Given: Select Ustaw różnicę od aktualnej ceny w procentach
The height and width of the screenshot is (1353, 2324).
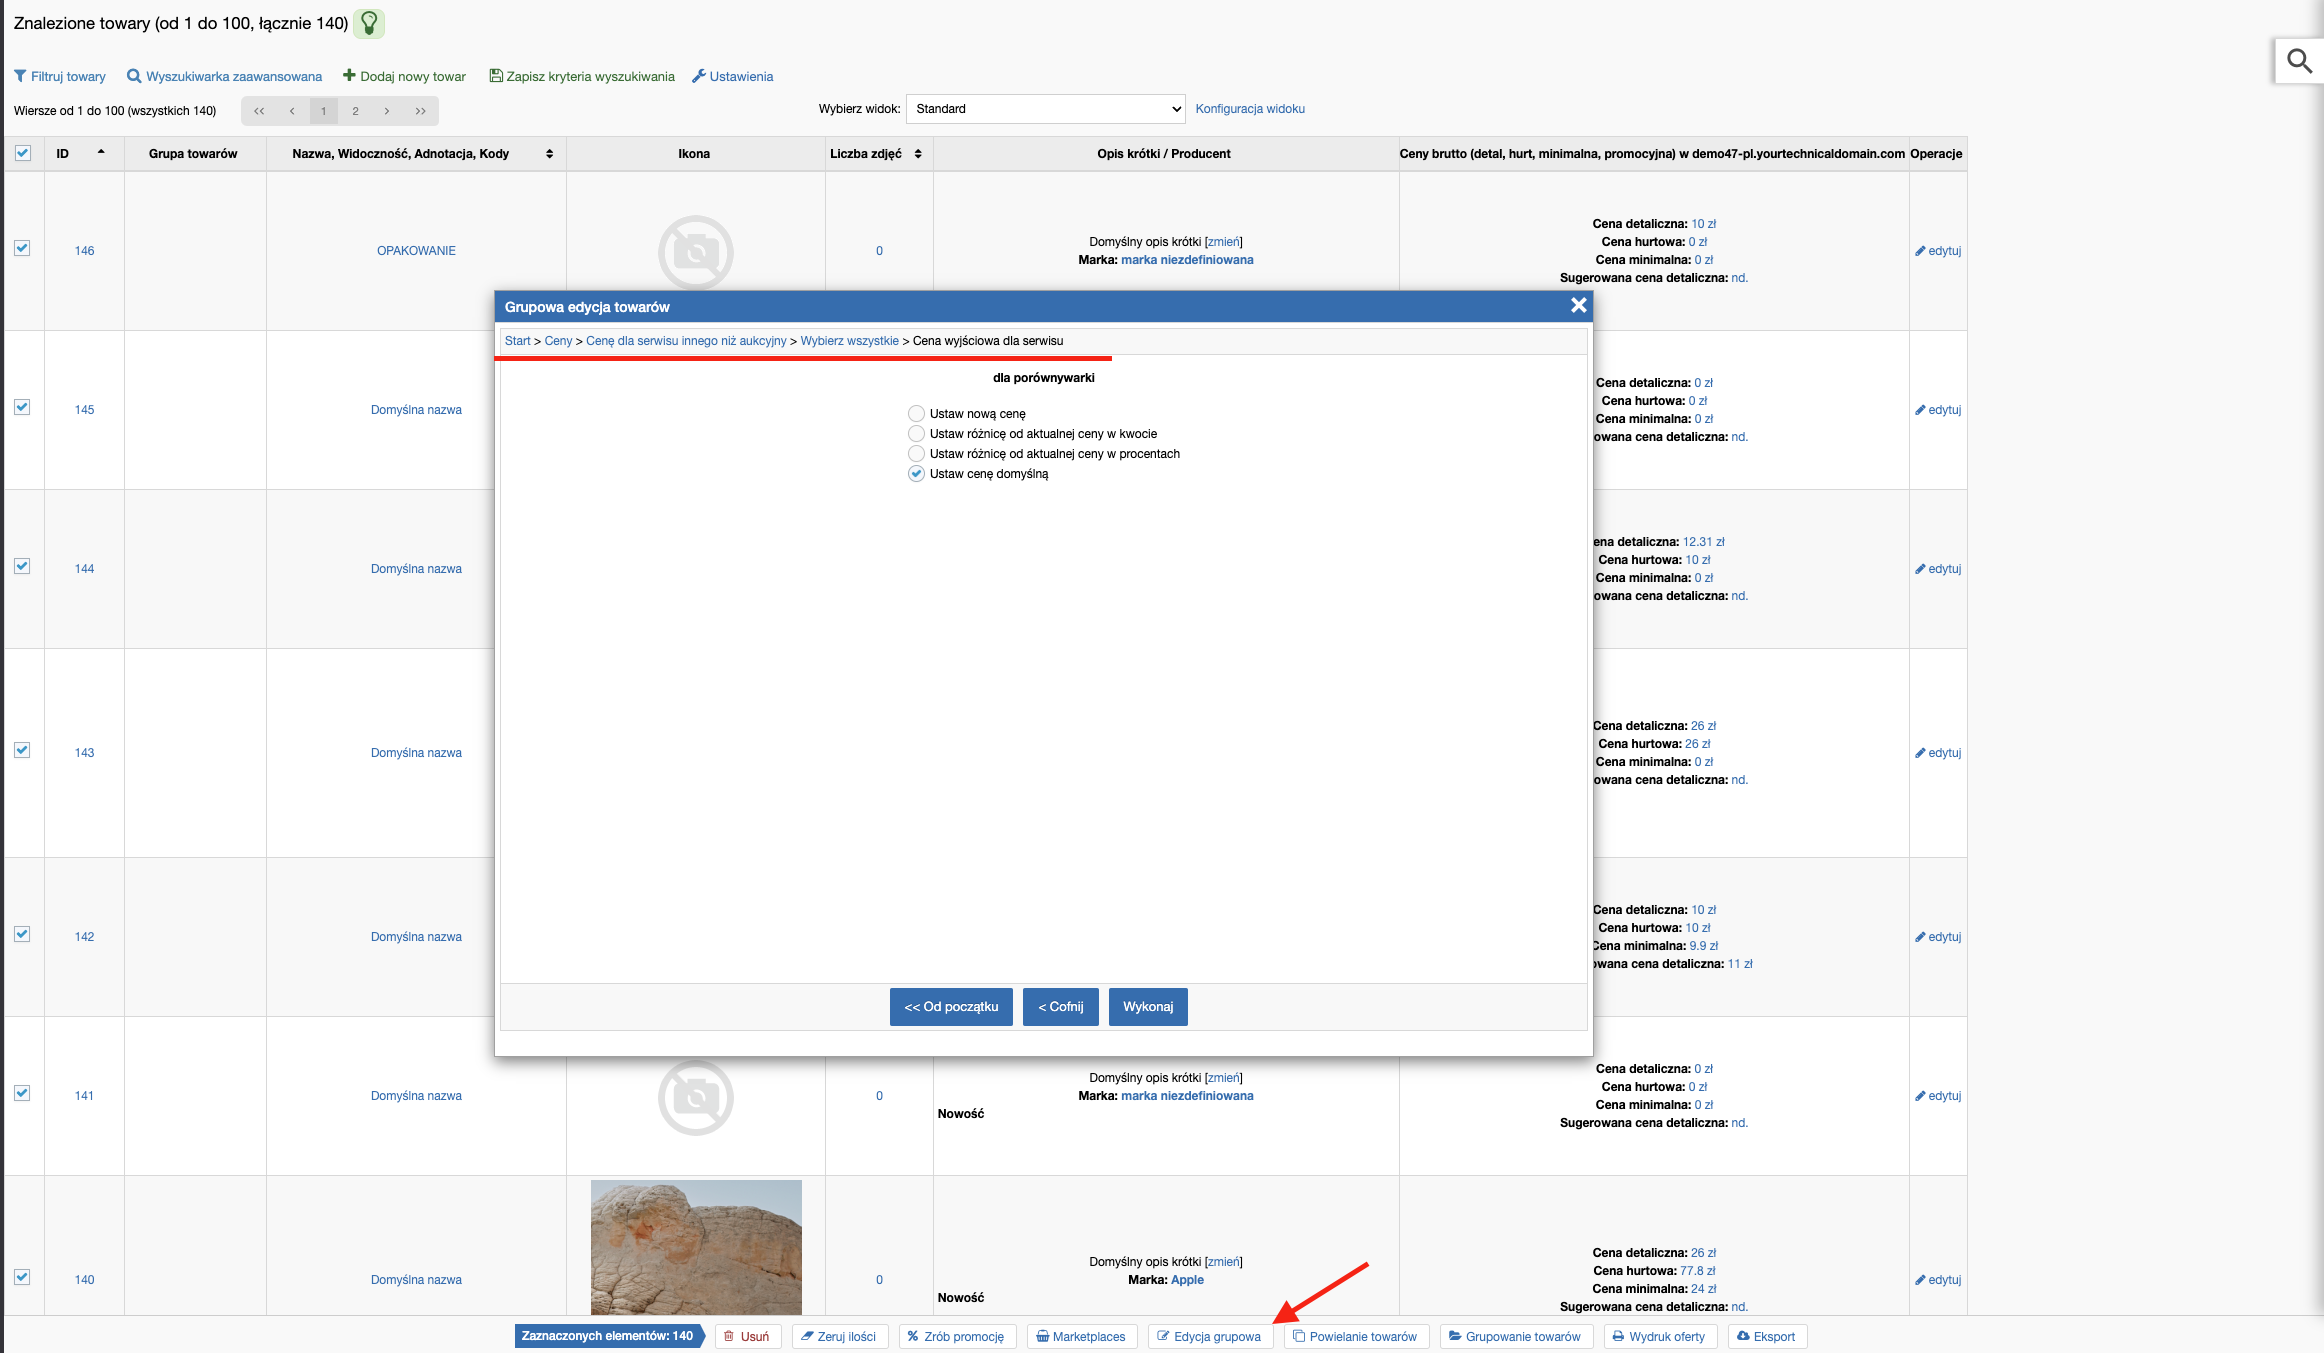Looking at the screenshot, I should (x=915, y=453).
